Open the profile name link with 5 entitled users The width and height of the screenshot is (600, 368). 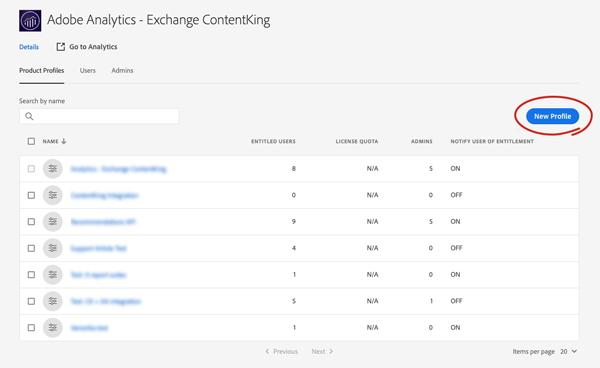click(106, 301)
